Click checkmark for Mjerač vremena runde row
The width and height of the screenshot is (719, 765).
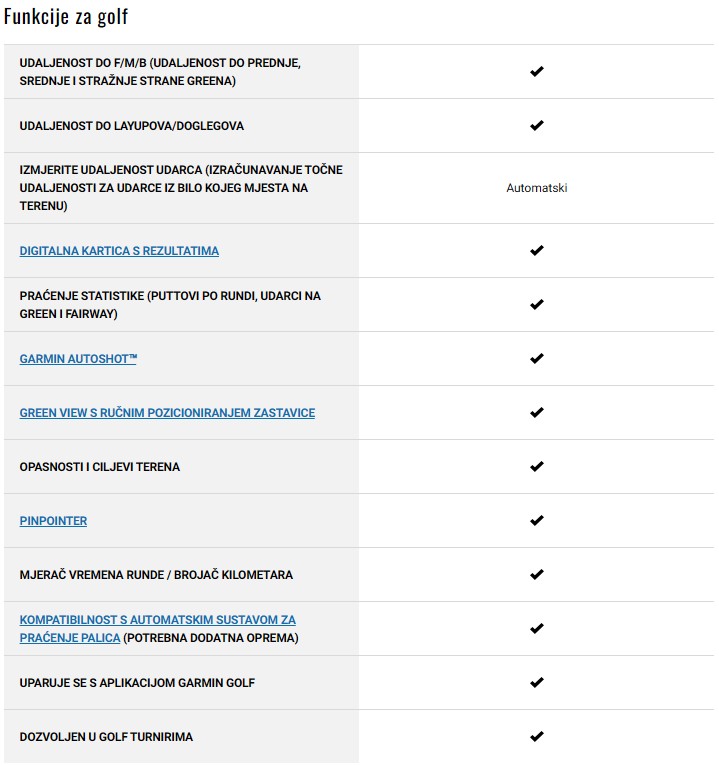537,575
